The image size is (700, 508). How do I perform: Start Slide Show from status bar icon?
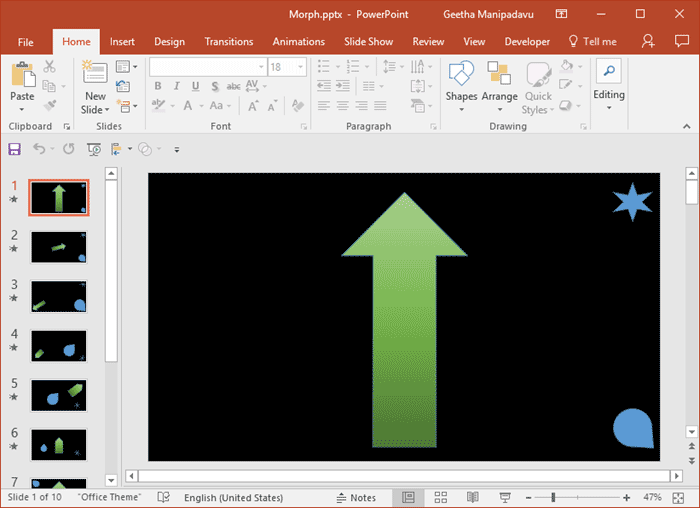(506, 497)
